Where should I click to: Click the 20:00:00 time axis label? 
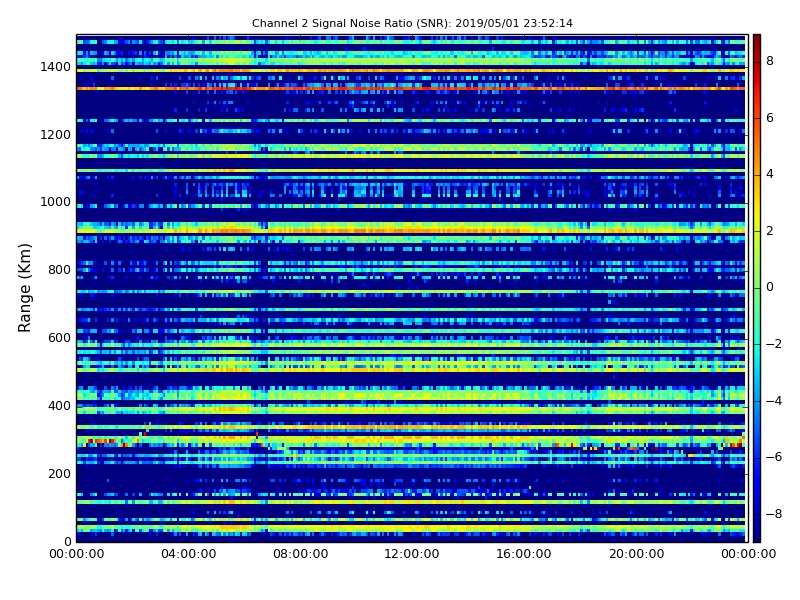tap(636, 554)
